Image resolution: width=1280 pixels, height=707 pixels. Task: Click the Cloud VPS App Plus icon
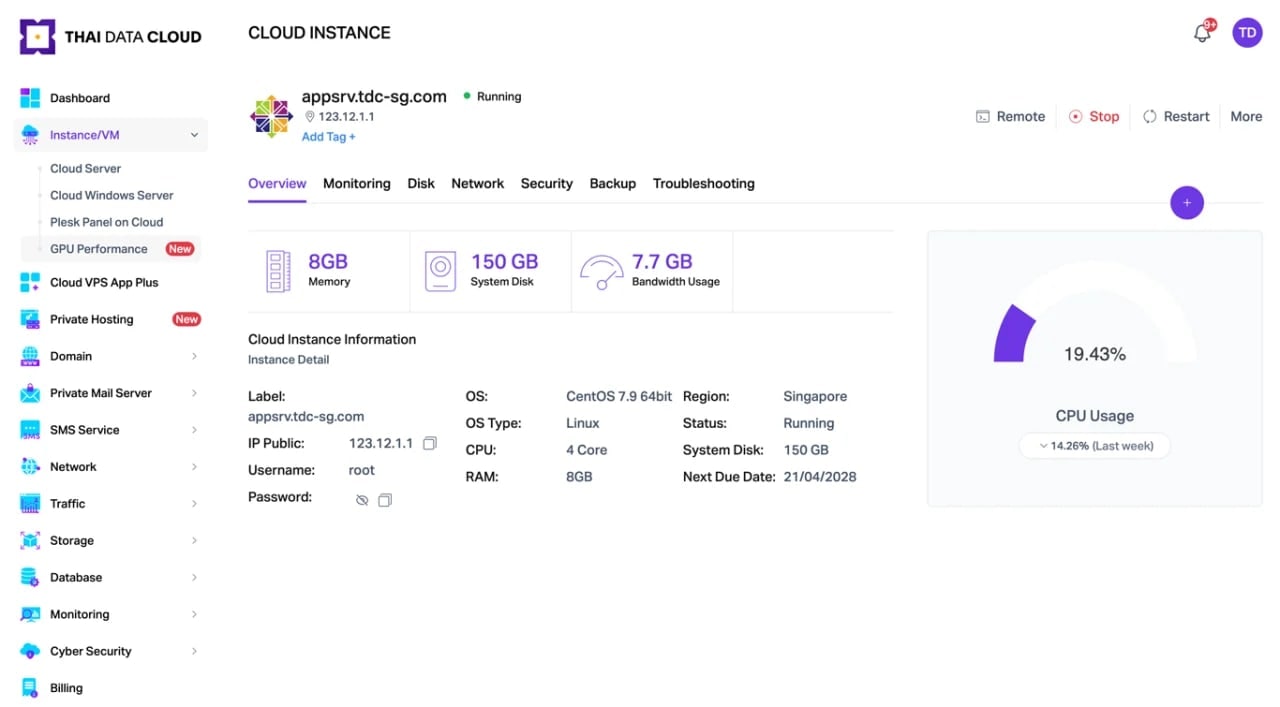30,282
